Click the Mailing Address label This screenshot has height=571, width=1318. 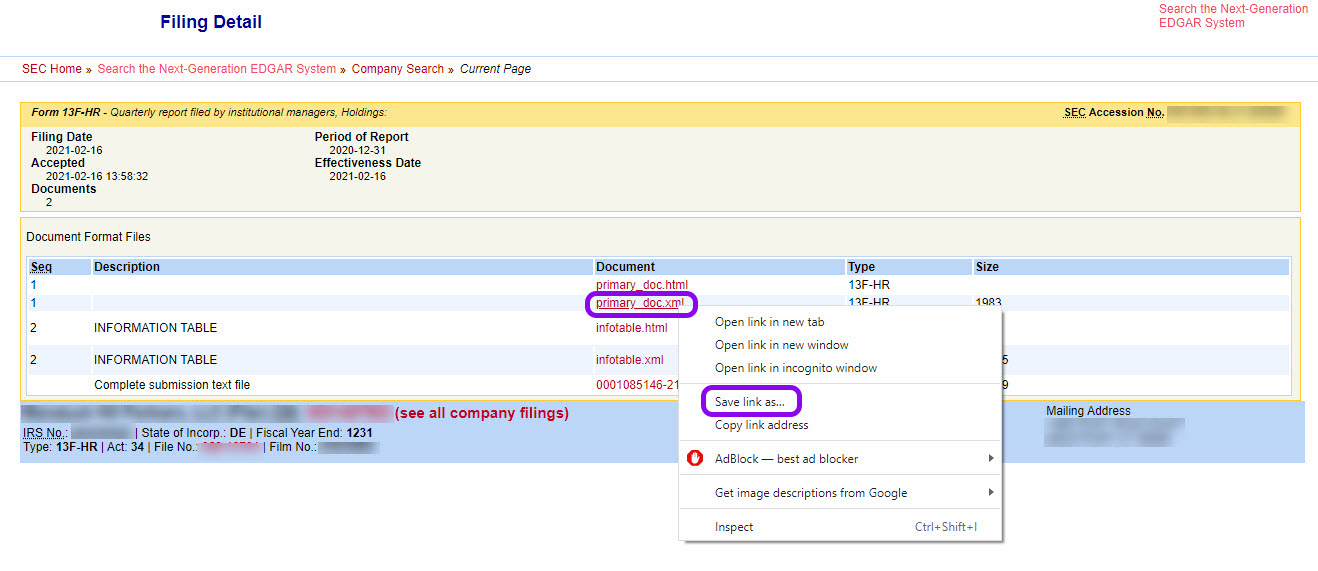click(x=1088, y=411)
